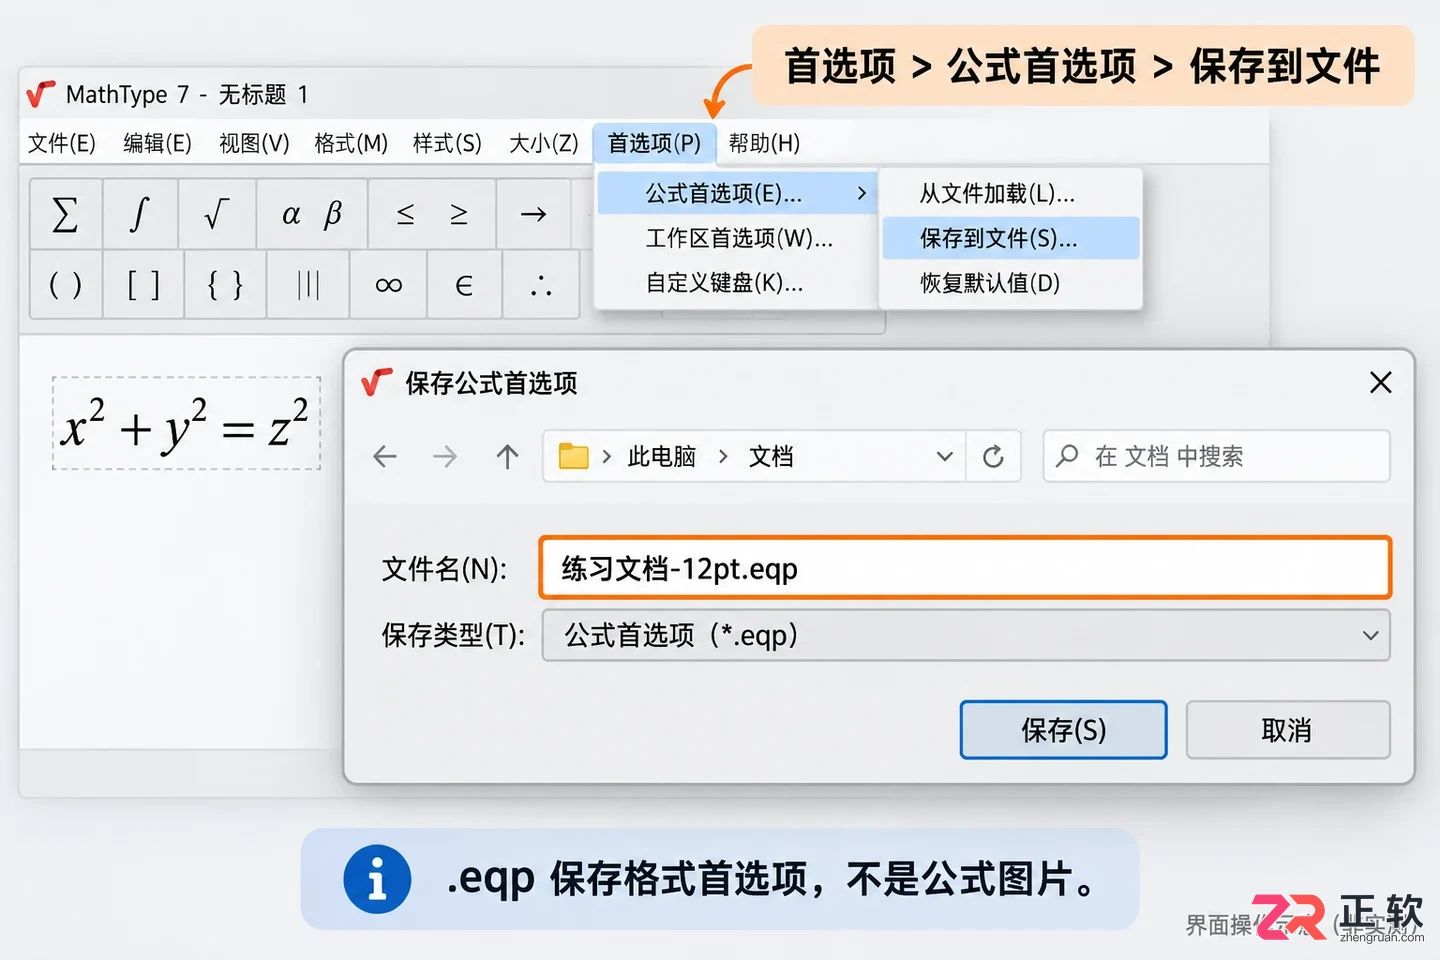Expand the chevron before 此电脑 in path

point(607,457)
